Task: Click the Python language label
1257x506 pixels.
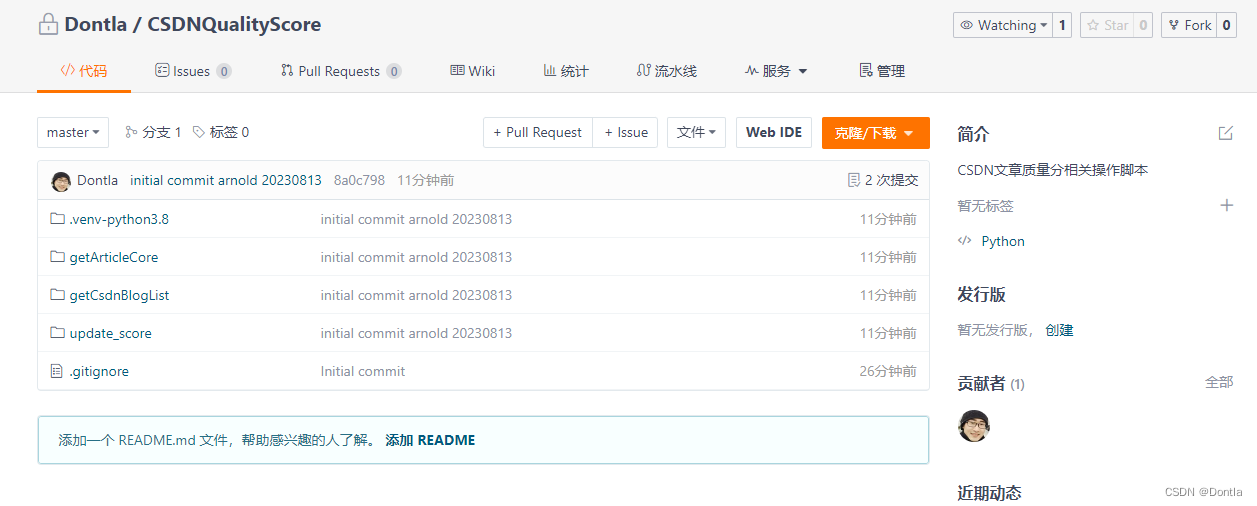Action: (1003, 241)
